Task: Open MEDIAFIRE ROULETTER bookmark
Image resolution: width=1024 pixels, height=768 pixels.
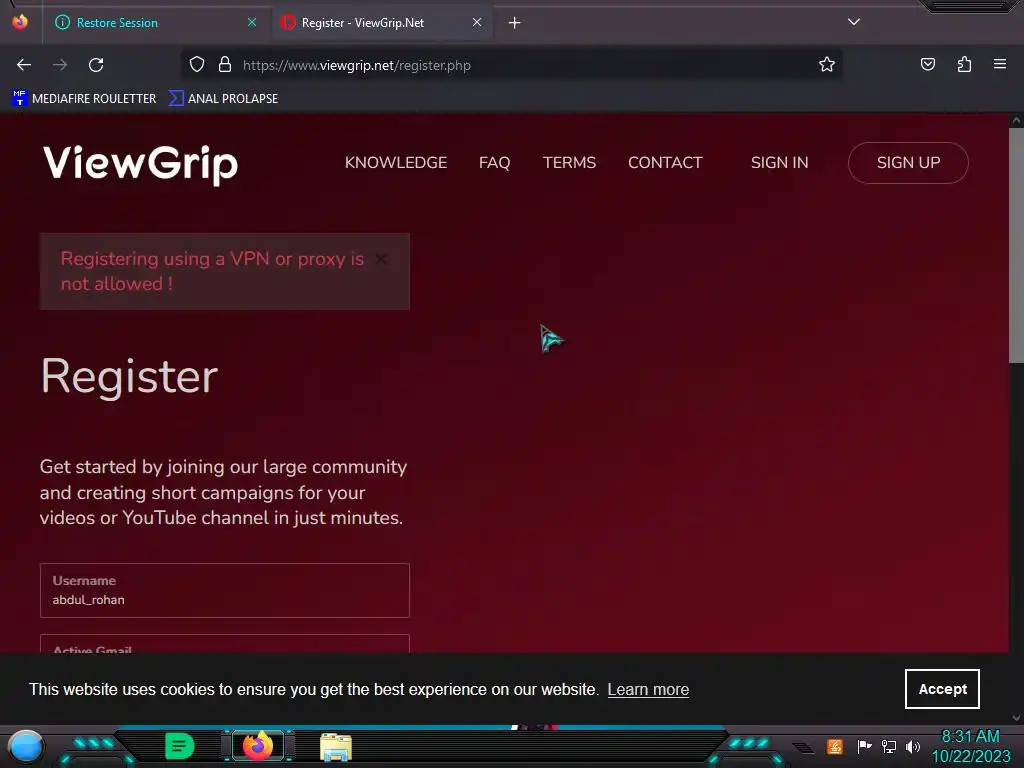Action: click(84, 99)
